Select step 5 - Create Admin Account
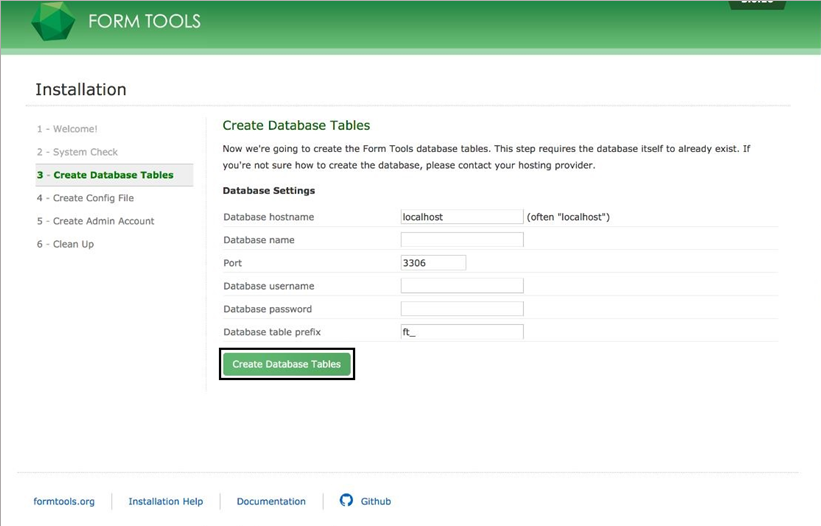 point(95,221)
